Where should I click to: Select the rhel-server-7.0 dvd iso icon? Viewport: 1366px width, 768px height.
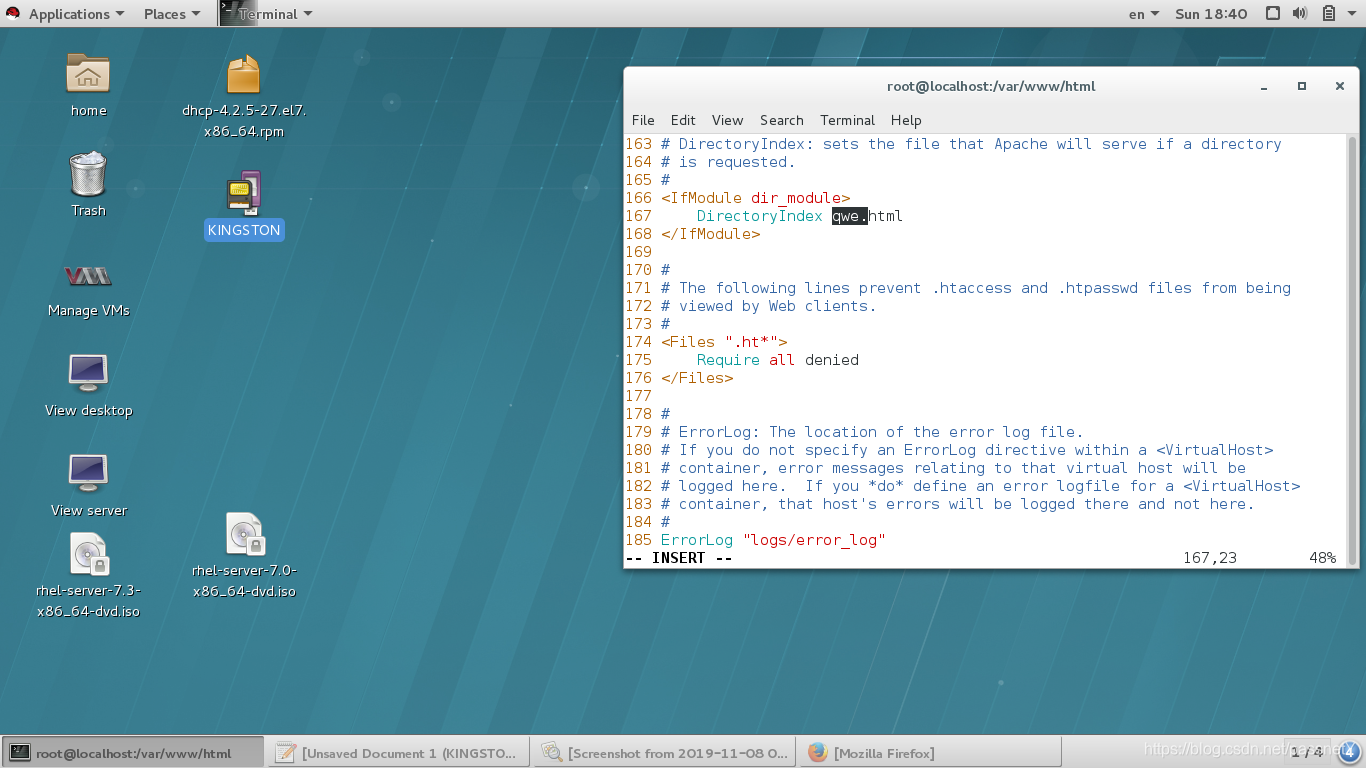pos(244,535)
